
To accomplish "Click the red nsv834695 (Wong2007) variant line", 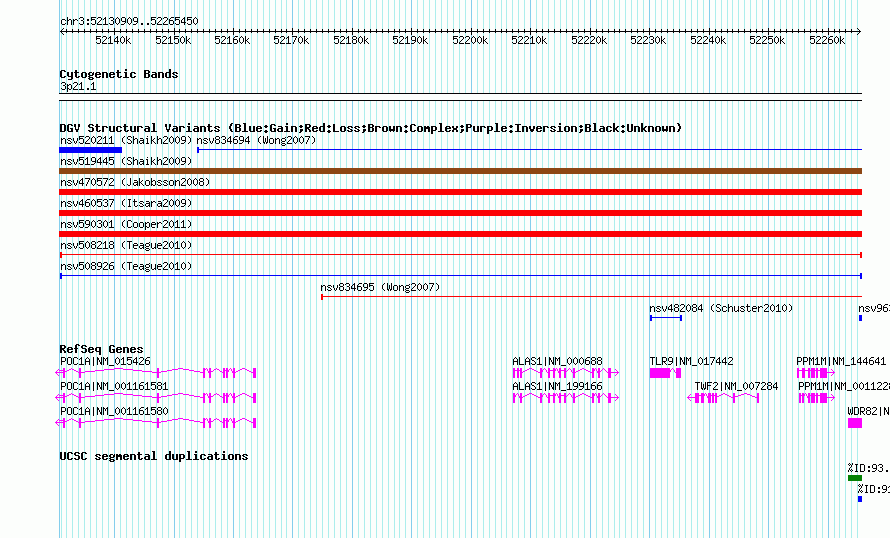I will click(x=591, y=297).
